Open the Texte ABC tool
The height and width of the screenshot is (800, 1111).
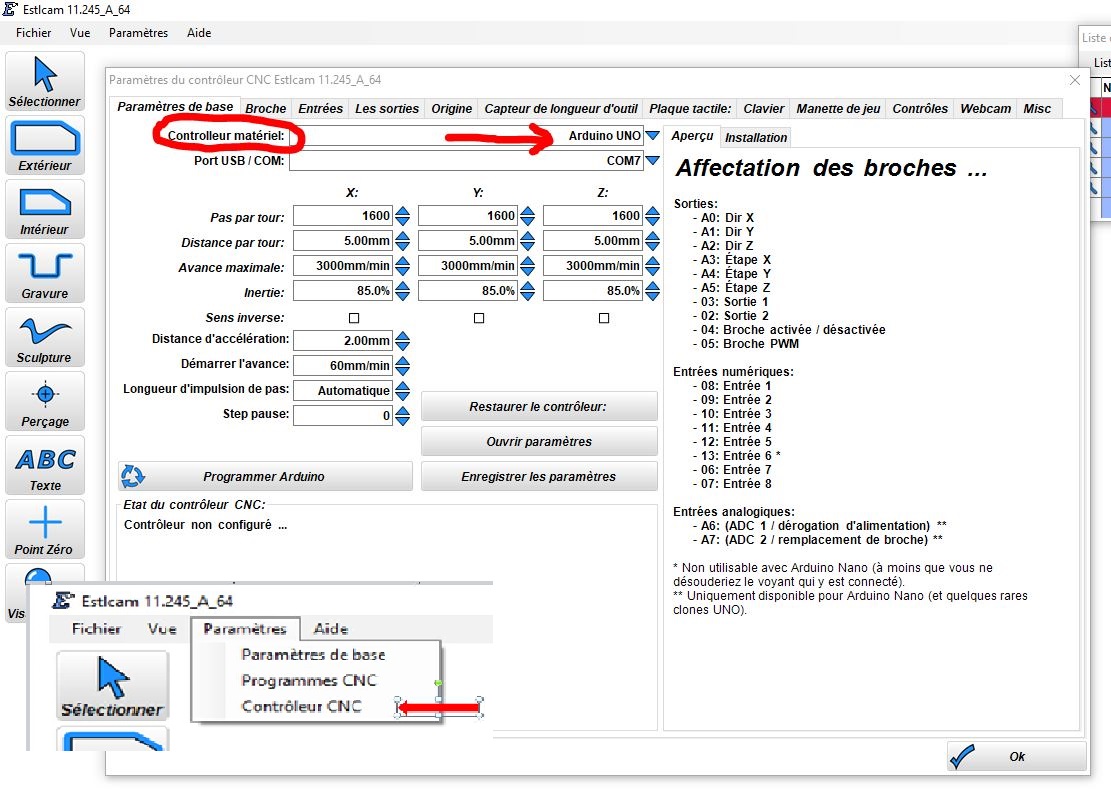coord(45,466)
